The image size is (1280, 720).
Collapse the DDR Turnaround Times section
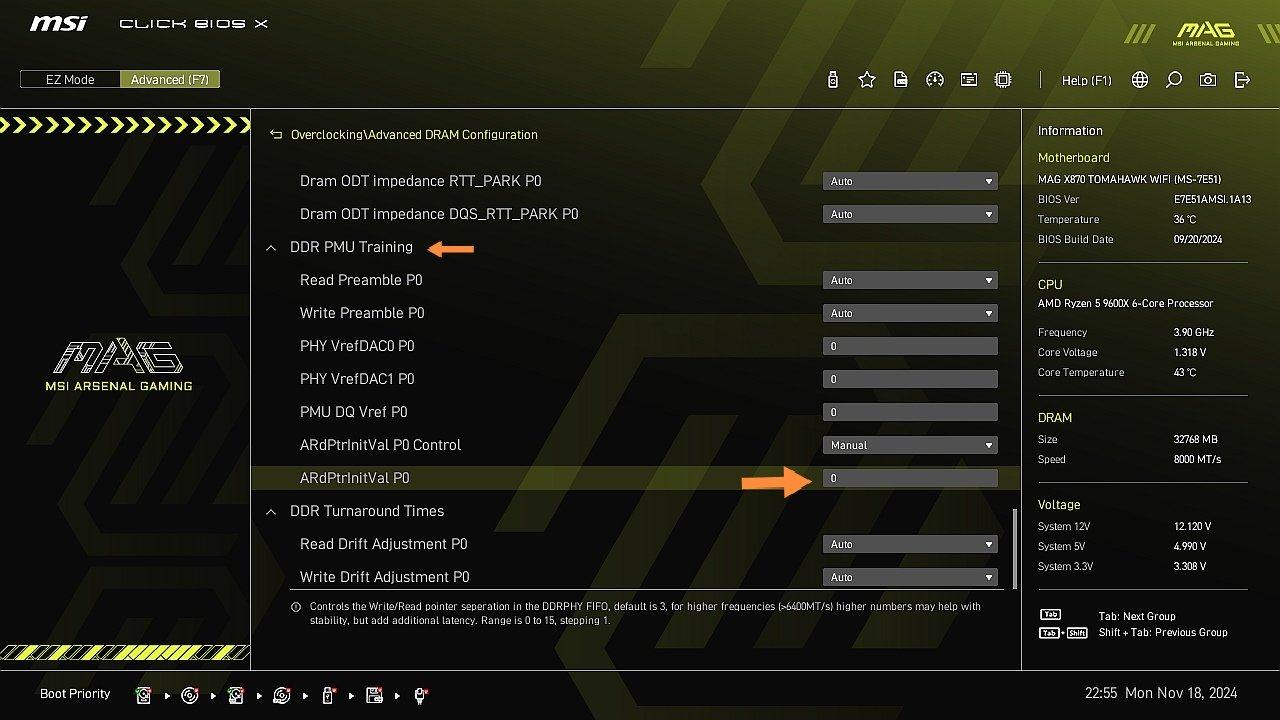tap(271, 511)
